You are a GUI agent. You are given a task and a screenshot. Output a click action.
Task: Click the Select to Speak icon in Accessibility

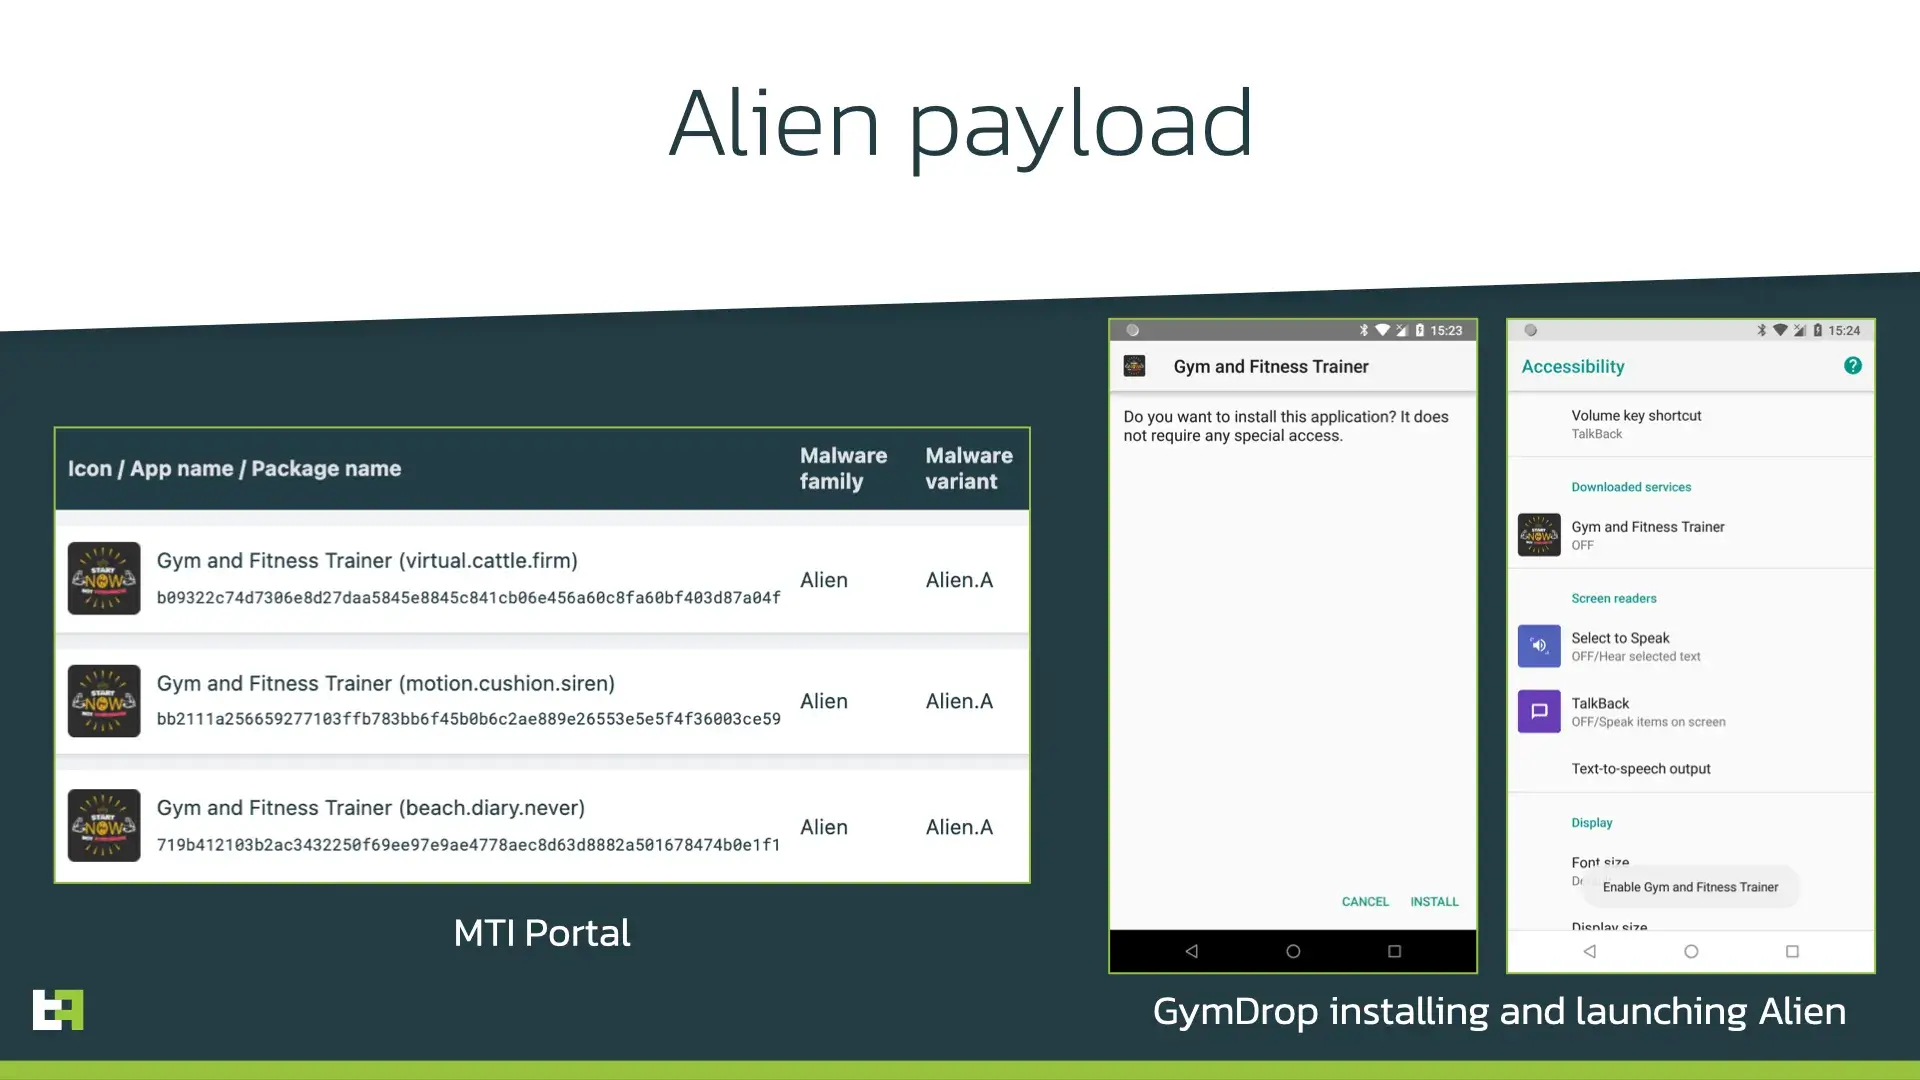[x=1539, y=646]
